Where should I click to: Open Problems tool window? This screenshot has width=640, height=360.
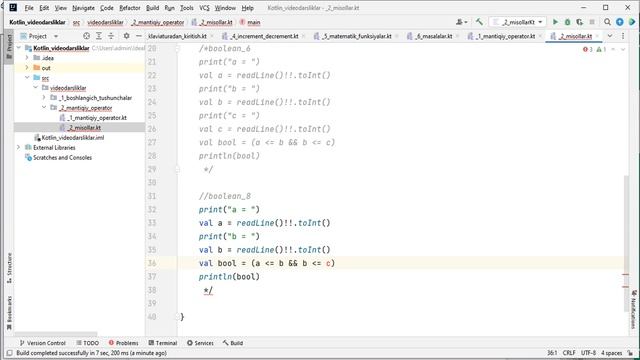(123, 343)
